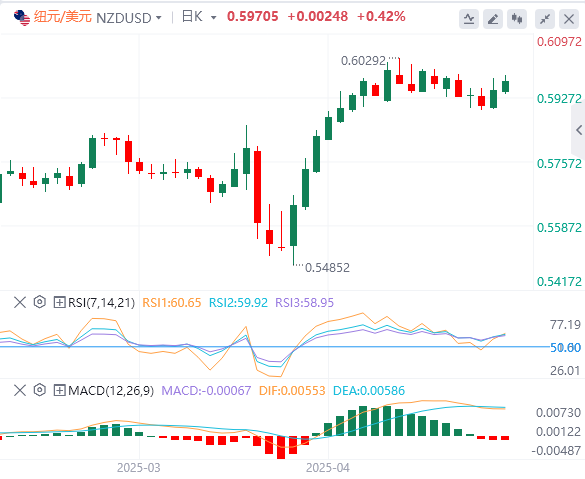Click the 0.54172 price axis label
Viewport: 585px width, 479px height.
(x=559, y=282)
